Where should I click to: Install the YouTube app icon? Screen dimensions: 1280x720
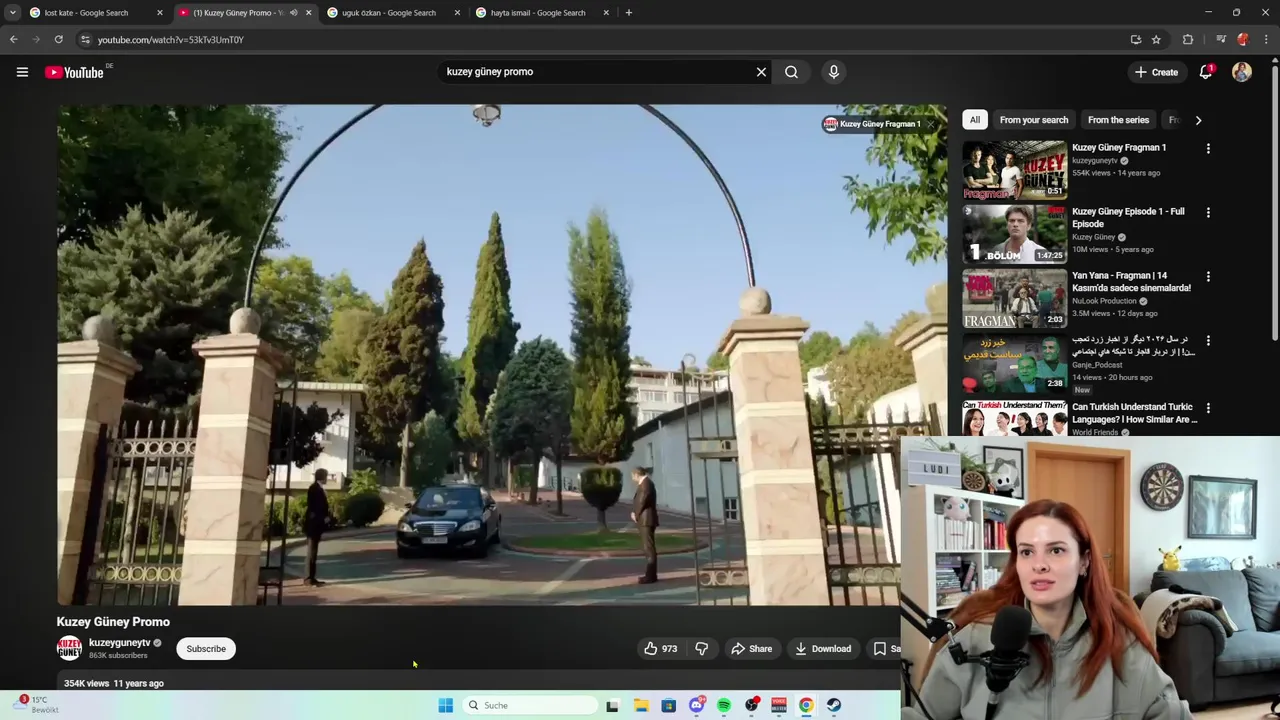click(x=1136, y=40)
